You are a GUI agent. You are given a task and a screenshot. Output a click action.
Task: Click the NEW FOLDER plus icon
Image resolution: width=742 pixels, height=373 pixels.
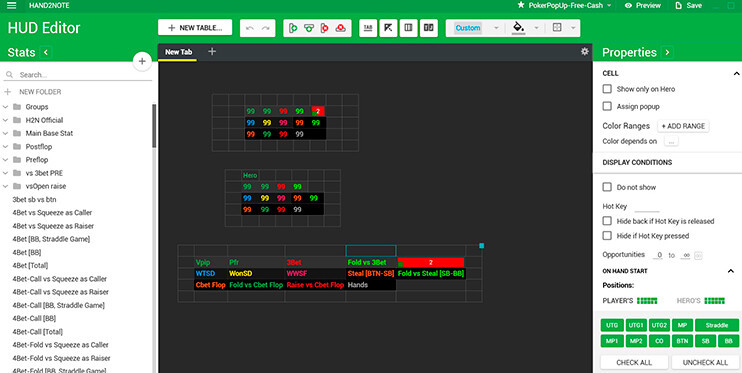click(7, 91)
